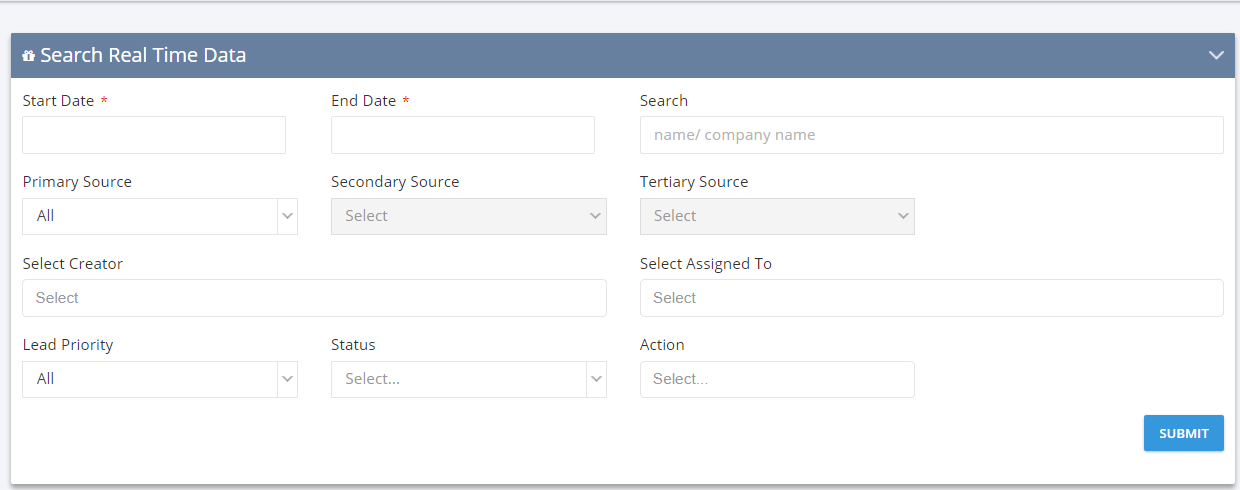This screenshot has height=490, width=1240.
Task: Submit the search form
Action: coord(1184,433)
